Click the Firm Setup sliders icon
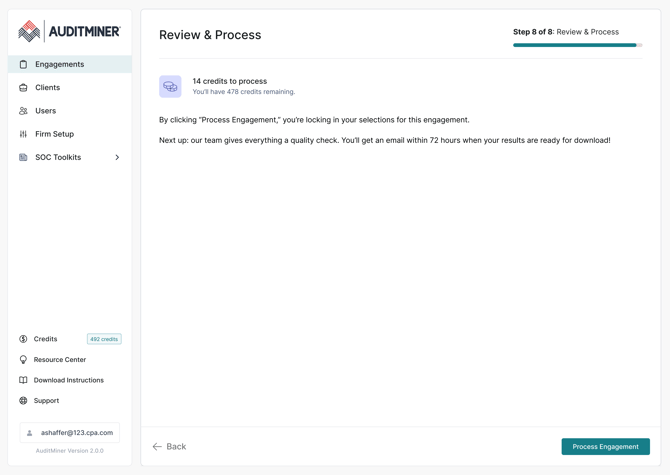Image resolution: width=670 pixels, height=475 pixels. click(24, 134)
